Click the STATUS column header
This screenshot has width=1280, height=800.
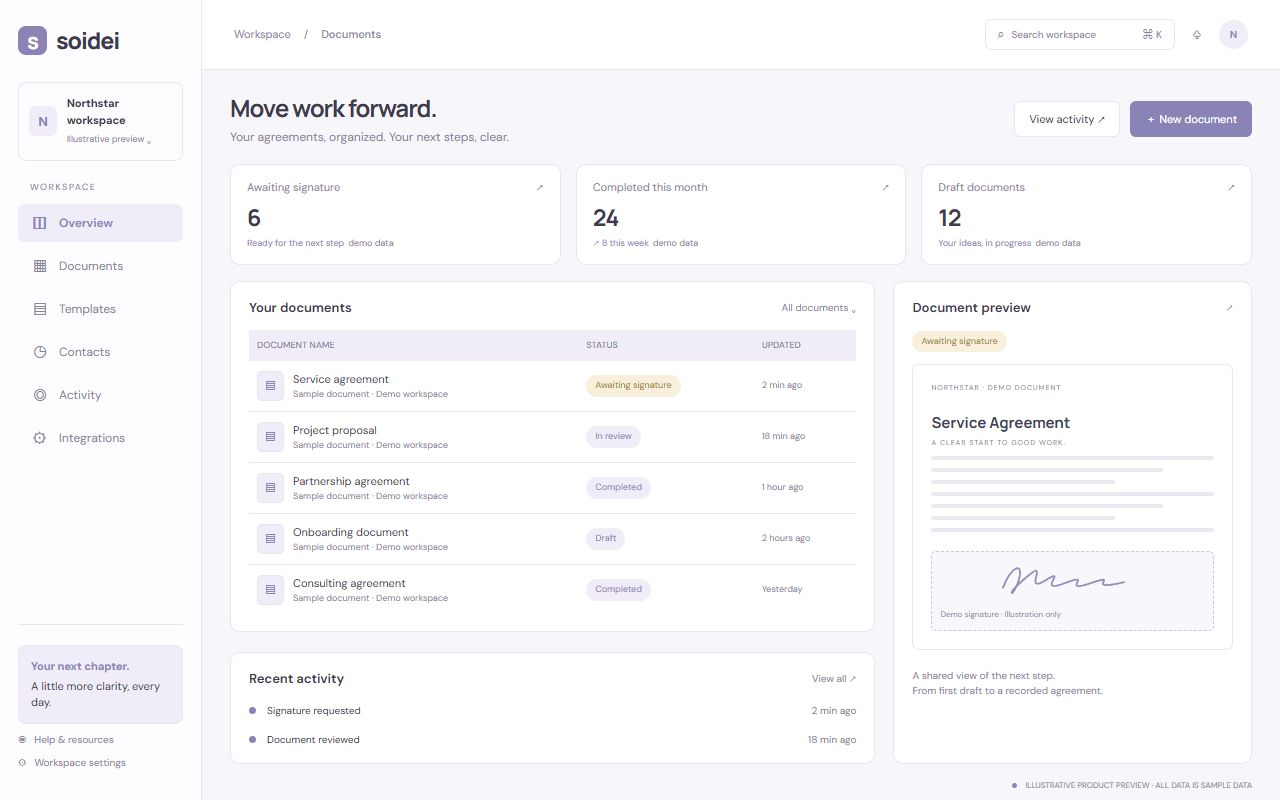(x=602, y=345)
